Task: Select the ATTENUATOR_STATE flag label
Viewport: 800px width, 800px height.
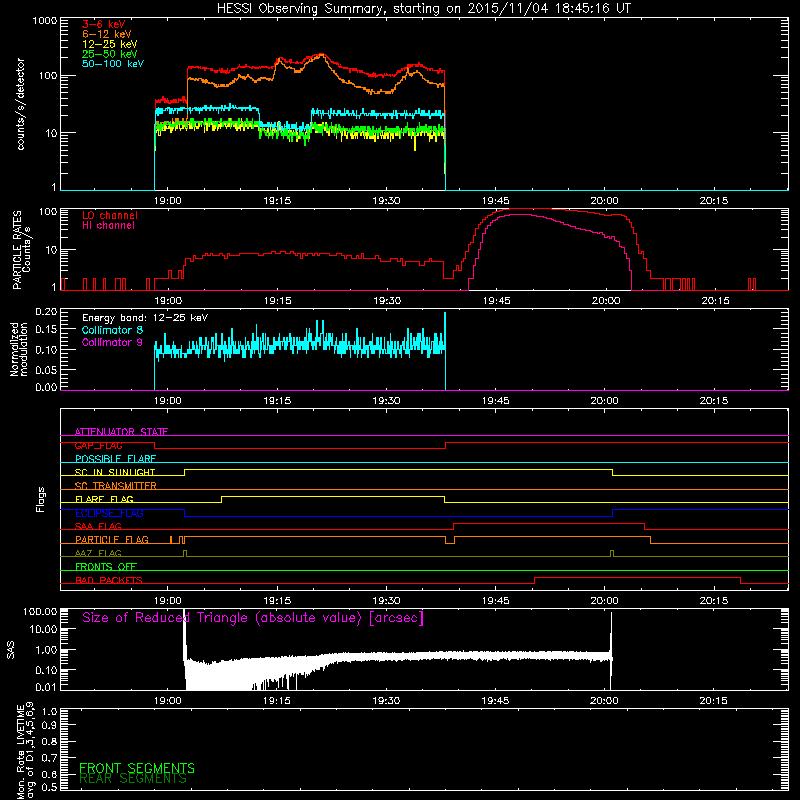Action: [x=121, y=432]
